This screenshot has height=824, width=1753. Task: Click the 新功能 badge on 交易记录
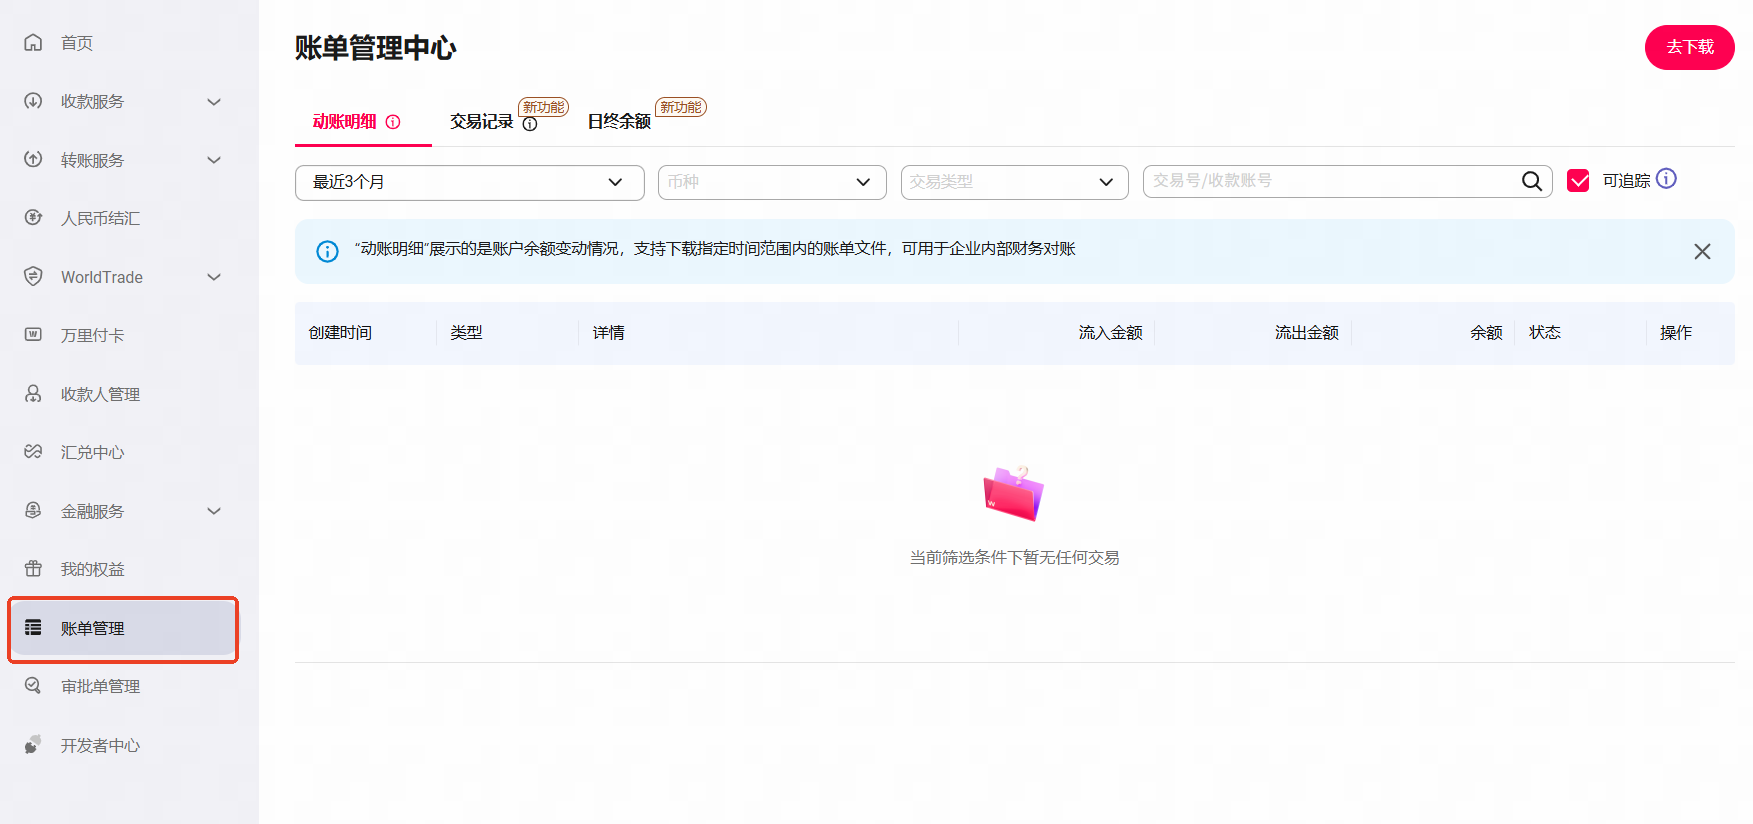543,107
